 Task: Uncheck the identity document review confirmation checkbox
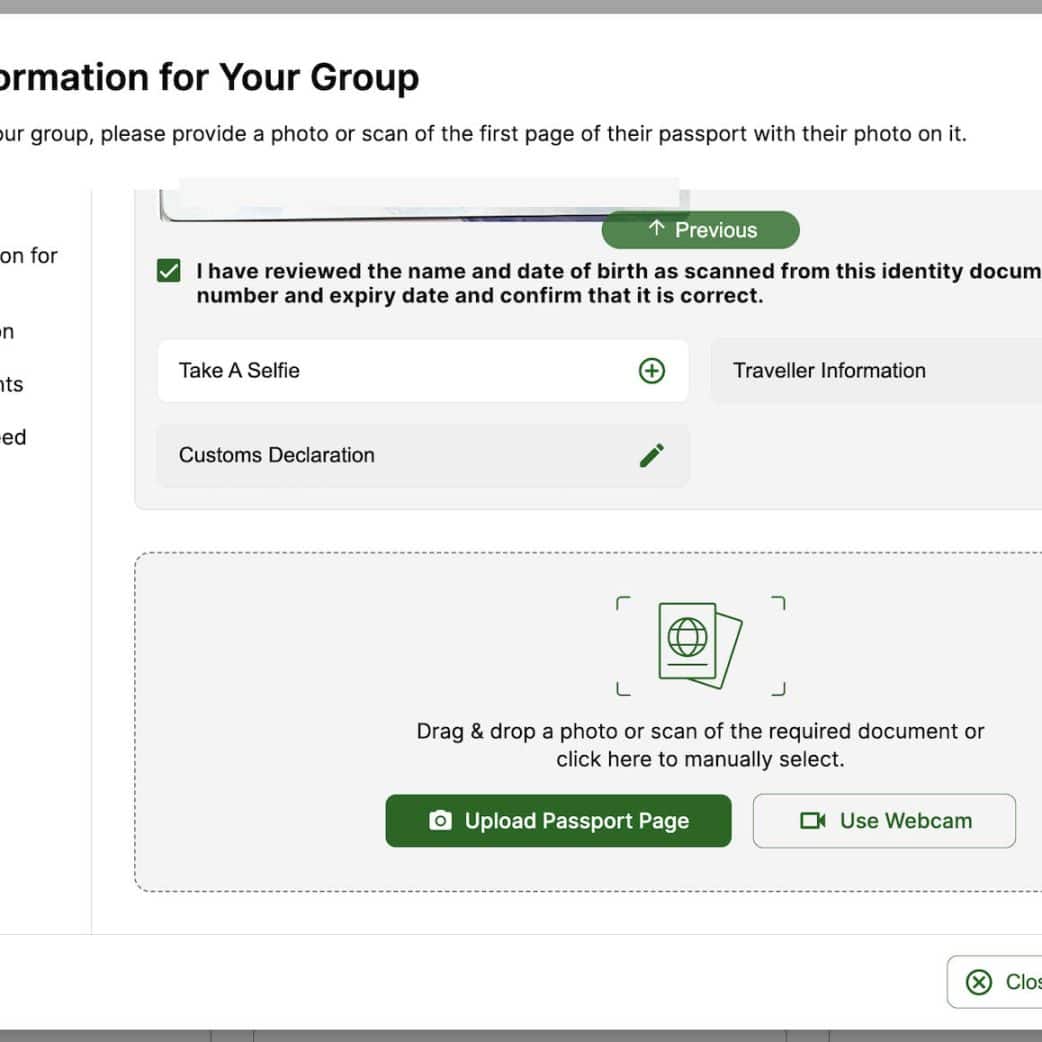(x=169, y=271)
